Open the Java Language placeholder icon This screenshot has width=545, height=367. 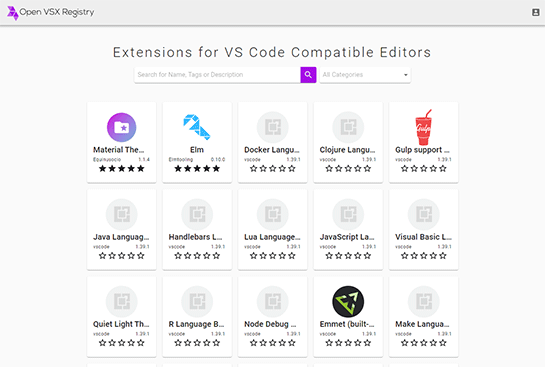(x=121, y=214)
